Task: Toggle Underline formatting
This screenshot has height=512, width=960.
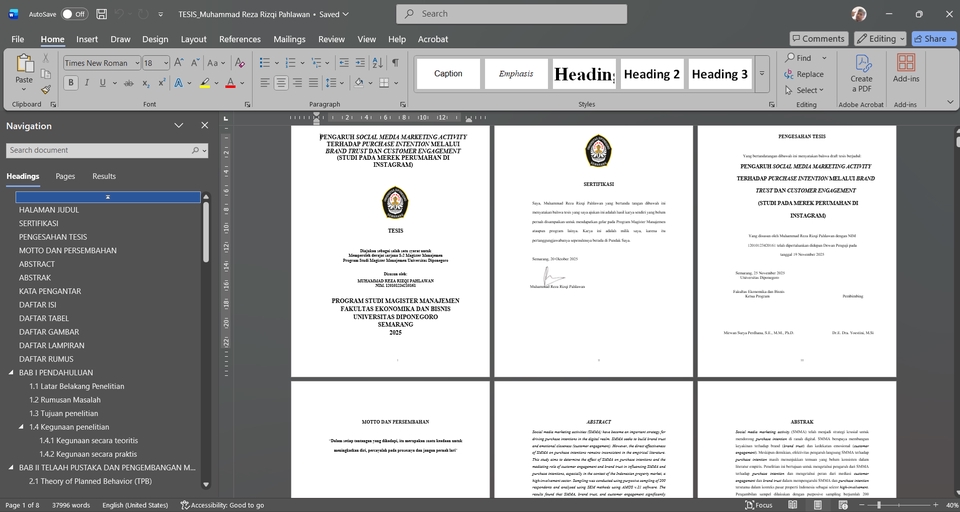Action: point(102,83)
